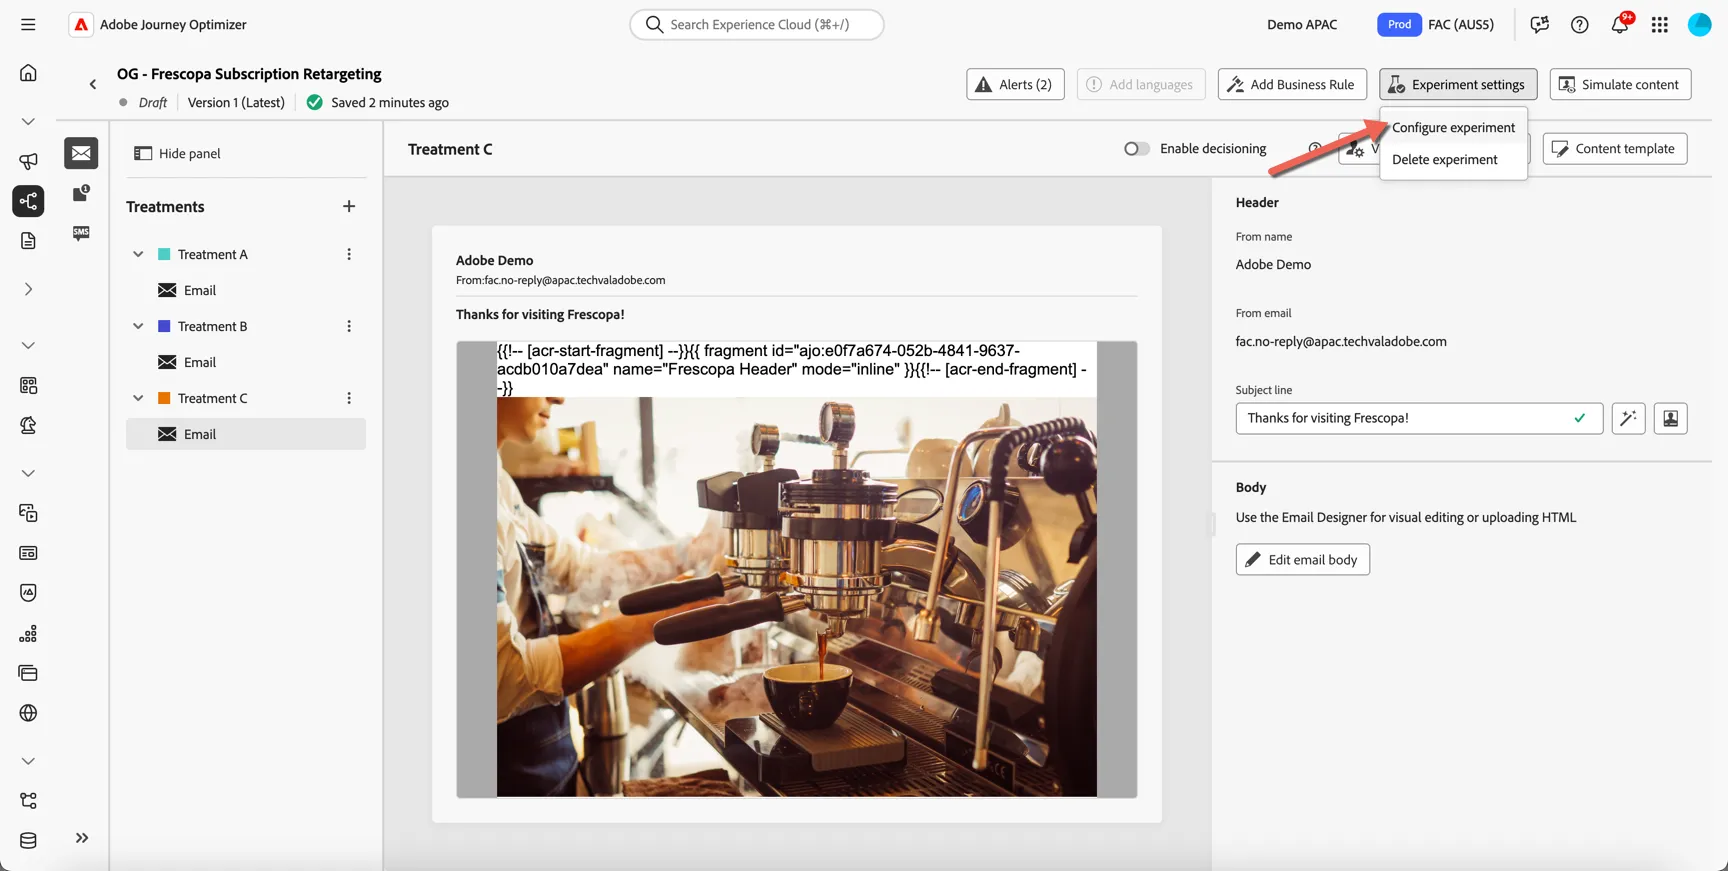Open the notifications bell icon
Viewport: 1728px width, 871px height.
[x=1620, y=25]
